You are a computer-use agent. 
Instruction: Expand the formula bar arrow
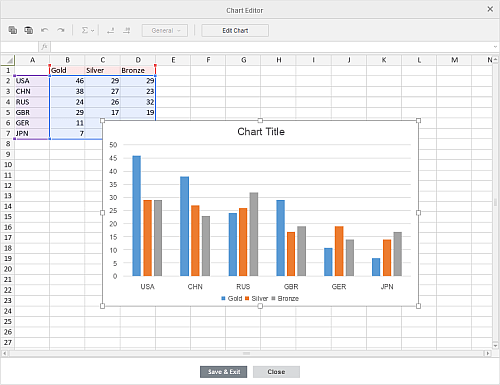click(x=495, y=47)
